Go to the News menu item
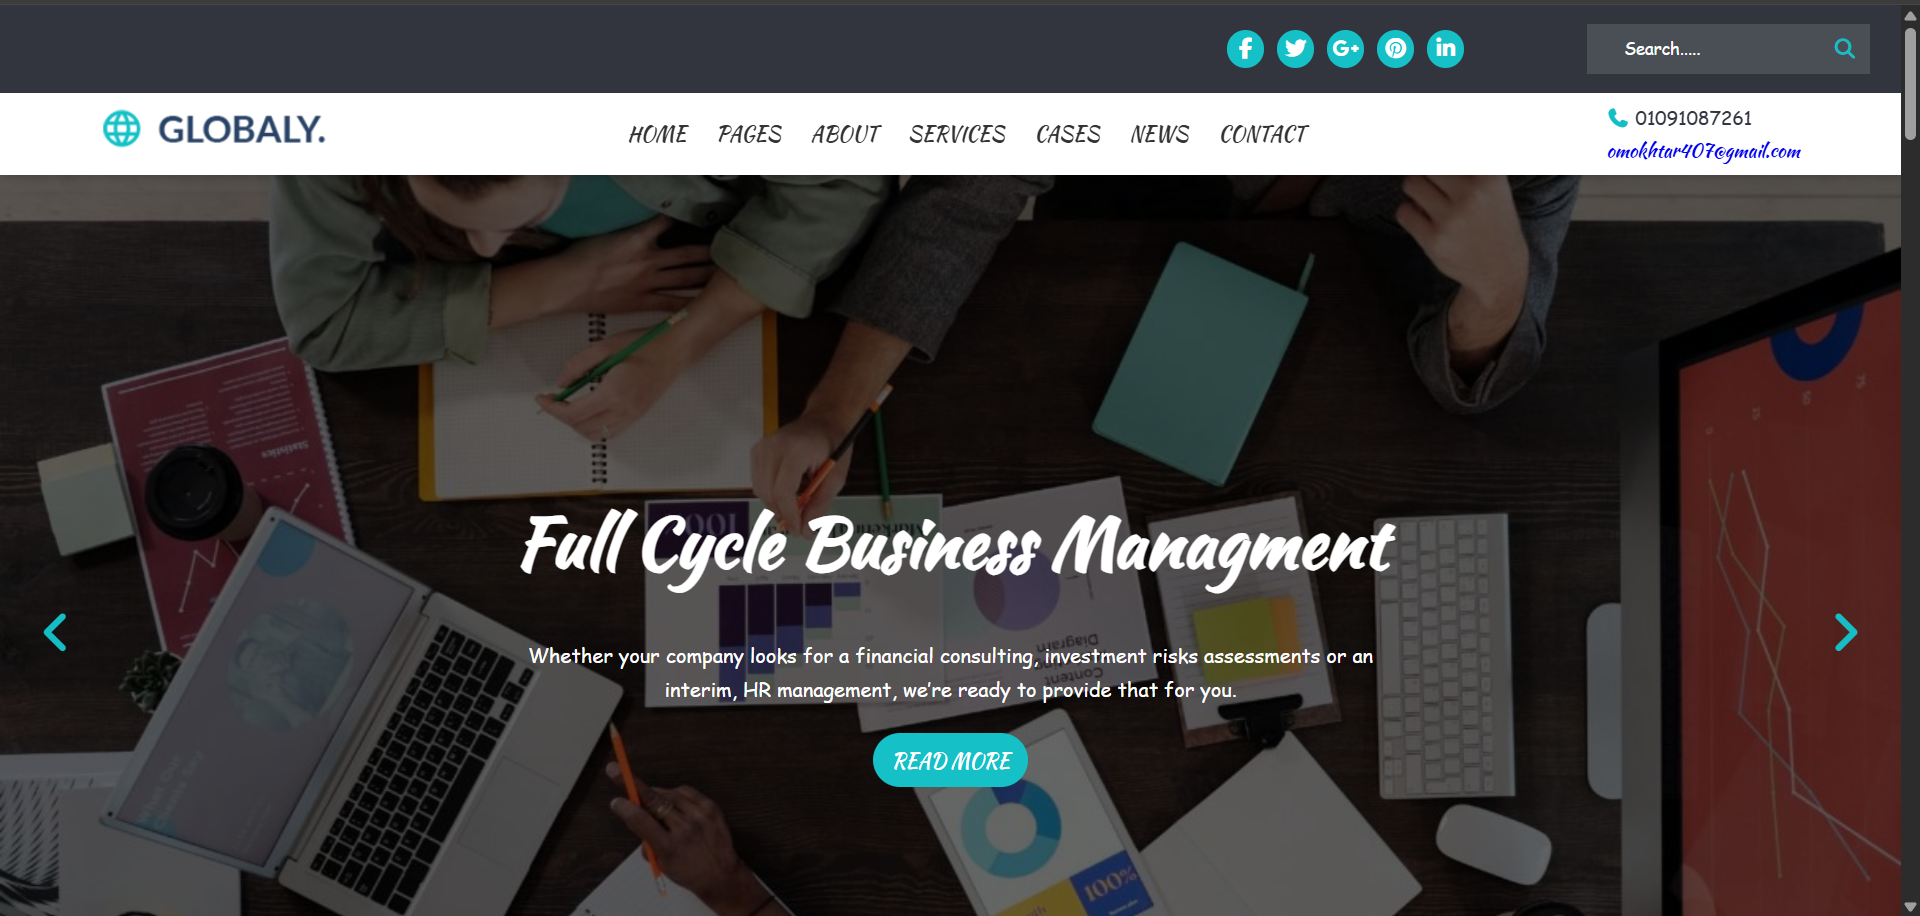The width and height of the screenshot is (1920, 916). click(1160, 134)
